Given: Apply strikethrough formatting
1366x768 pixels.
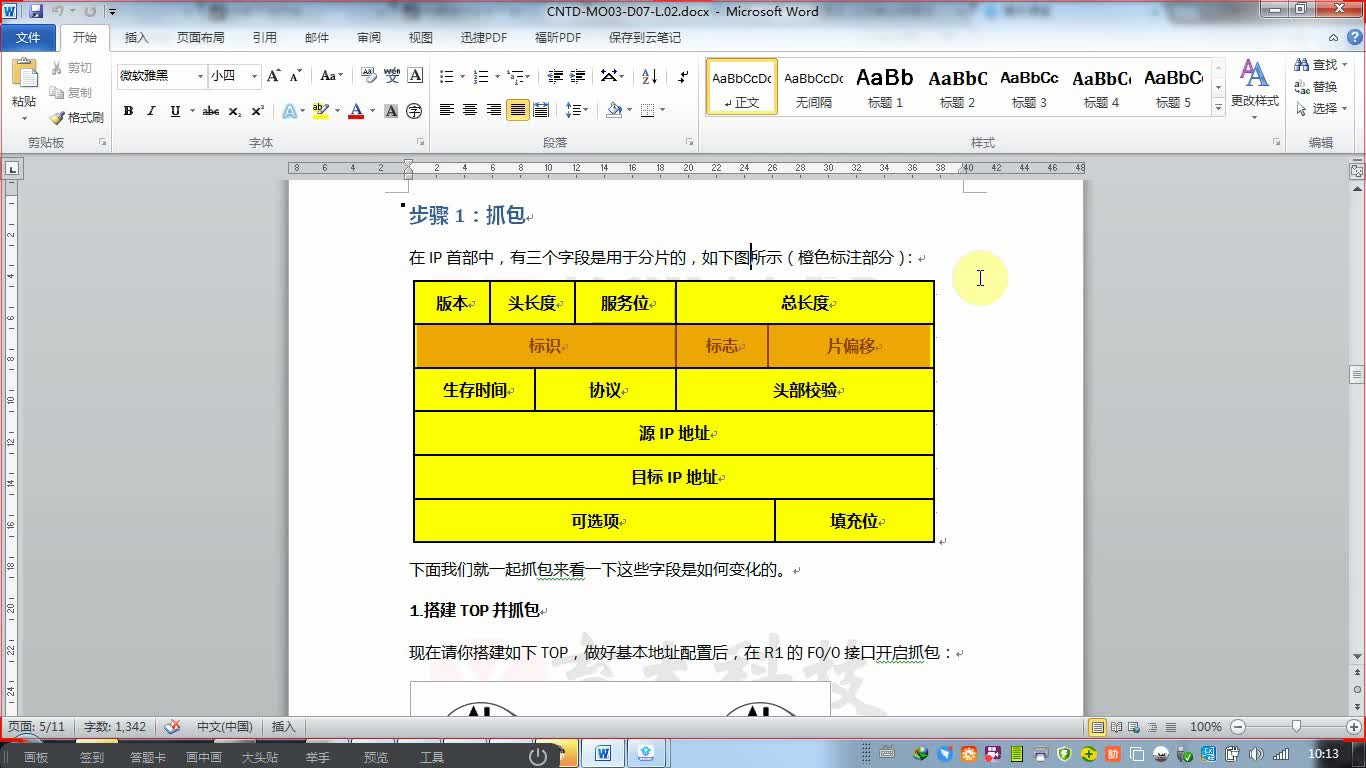Looking at the screenshot, I should click(x=211, y=111).
